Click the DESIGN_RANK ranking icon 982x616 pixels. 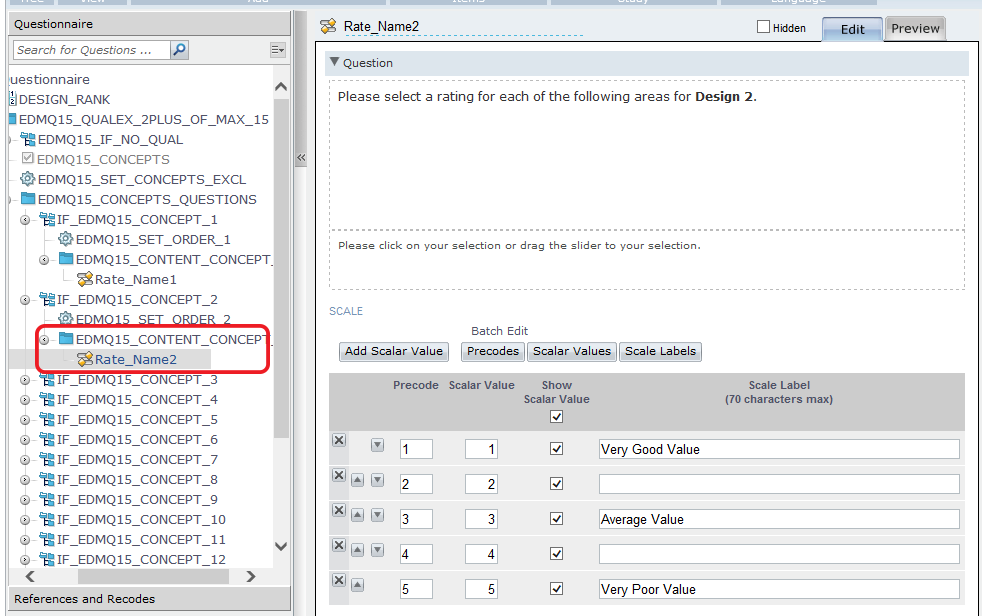[x=13, y=98]
